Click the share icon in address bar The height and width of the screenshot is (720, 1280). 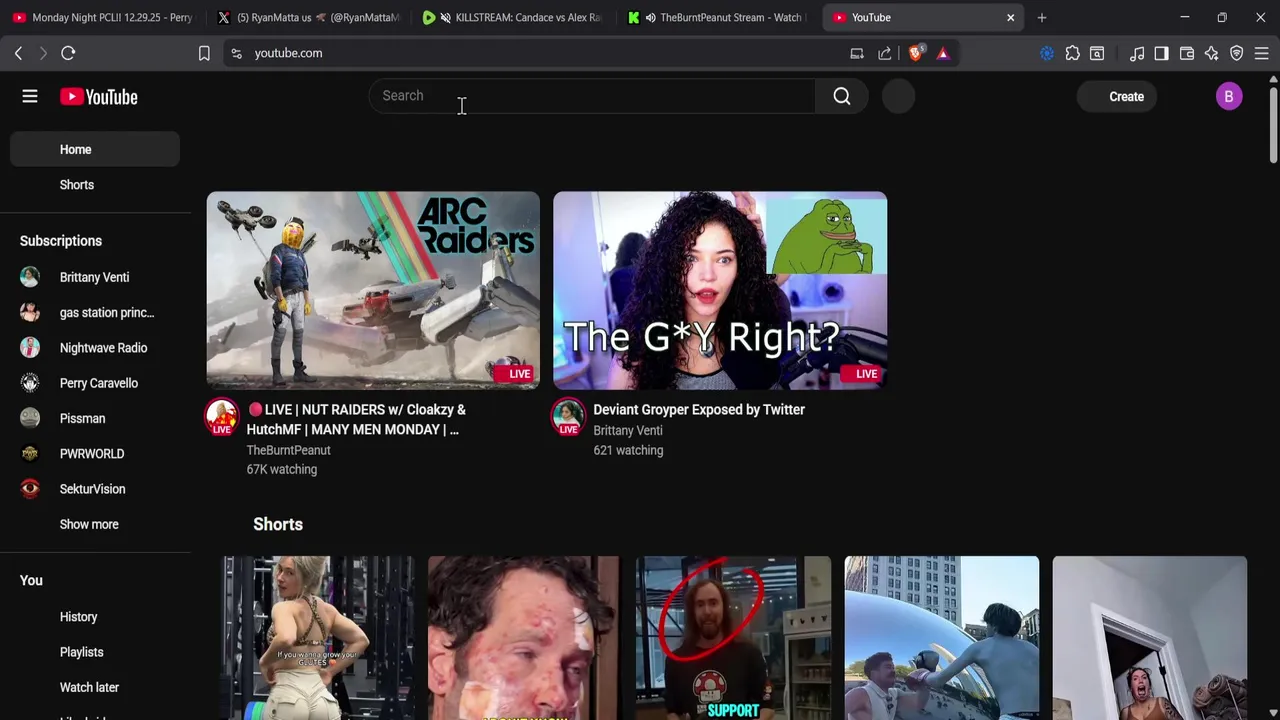[x=885, y=53]
